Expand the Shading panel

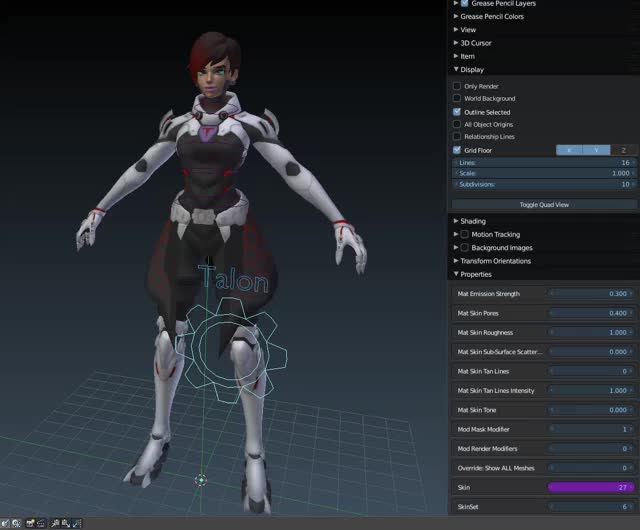coord(456,221)
